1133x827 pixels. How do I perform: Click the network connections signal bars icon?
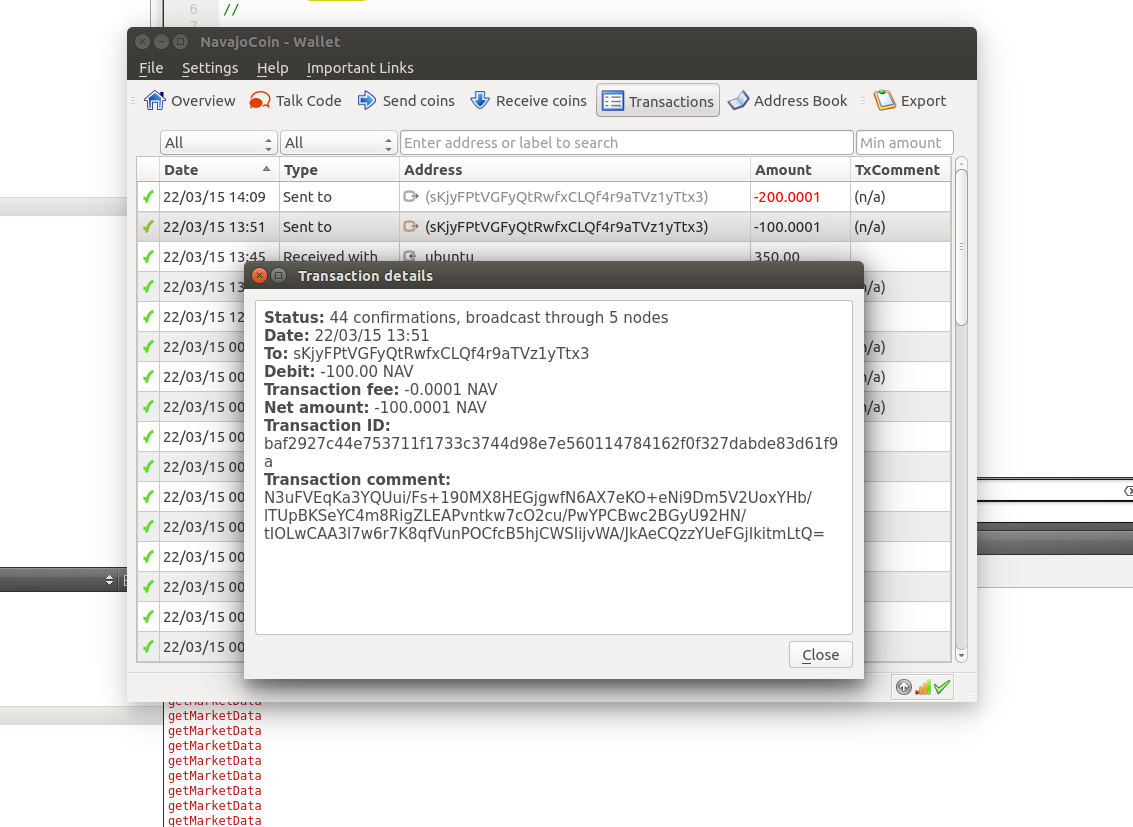[923, 687]
